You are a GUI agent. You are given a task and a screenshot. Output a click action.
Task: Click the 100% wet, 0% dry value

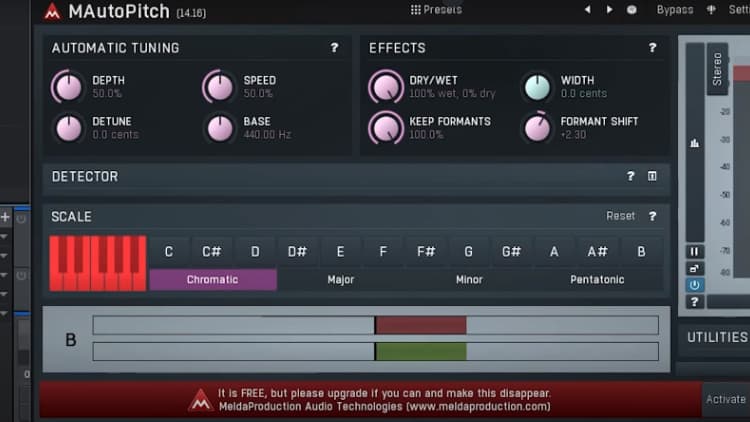(x=452, y=94)
